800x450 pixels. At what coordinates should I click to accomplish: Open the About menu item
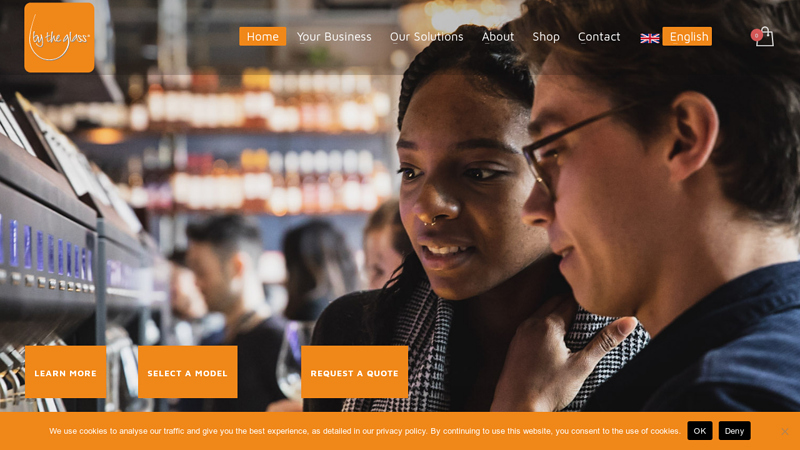498,37
